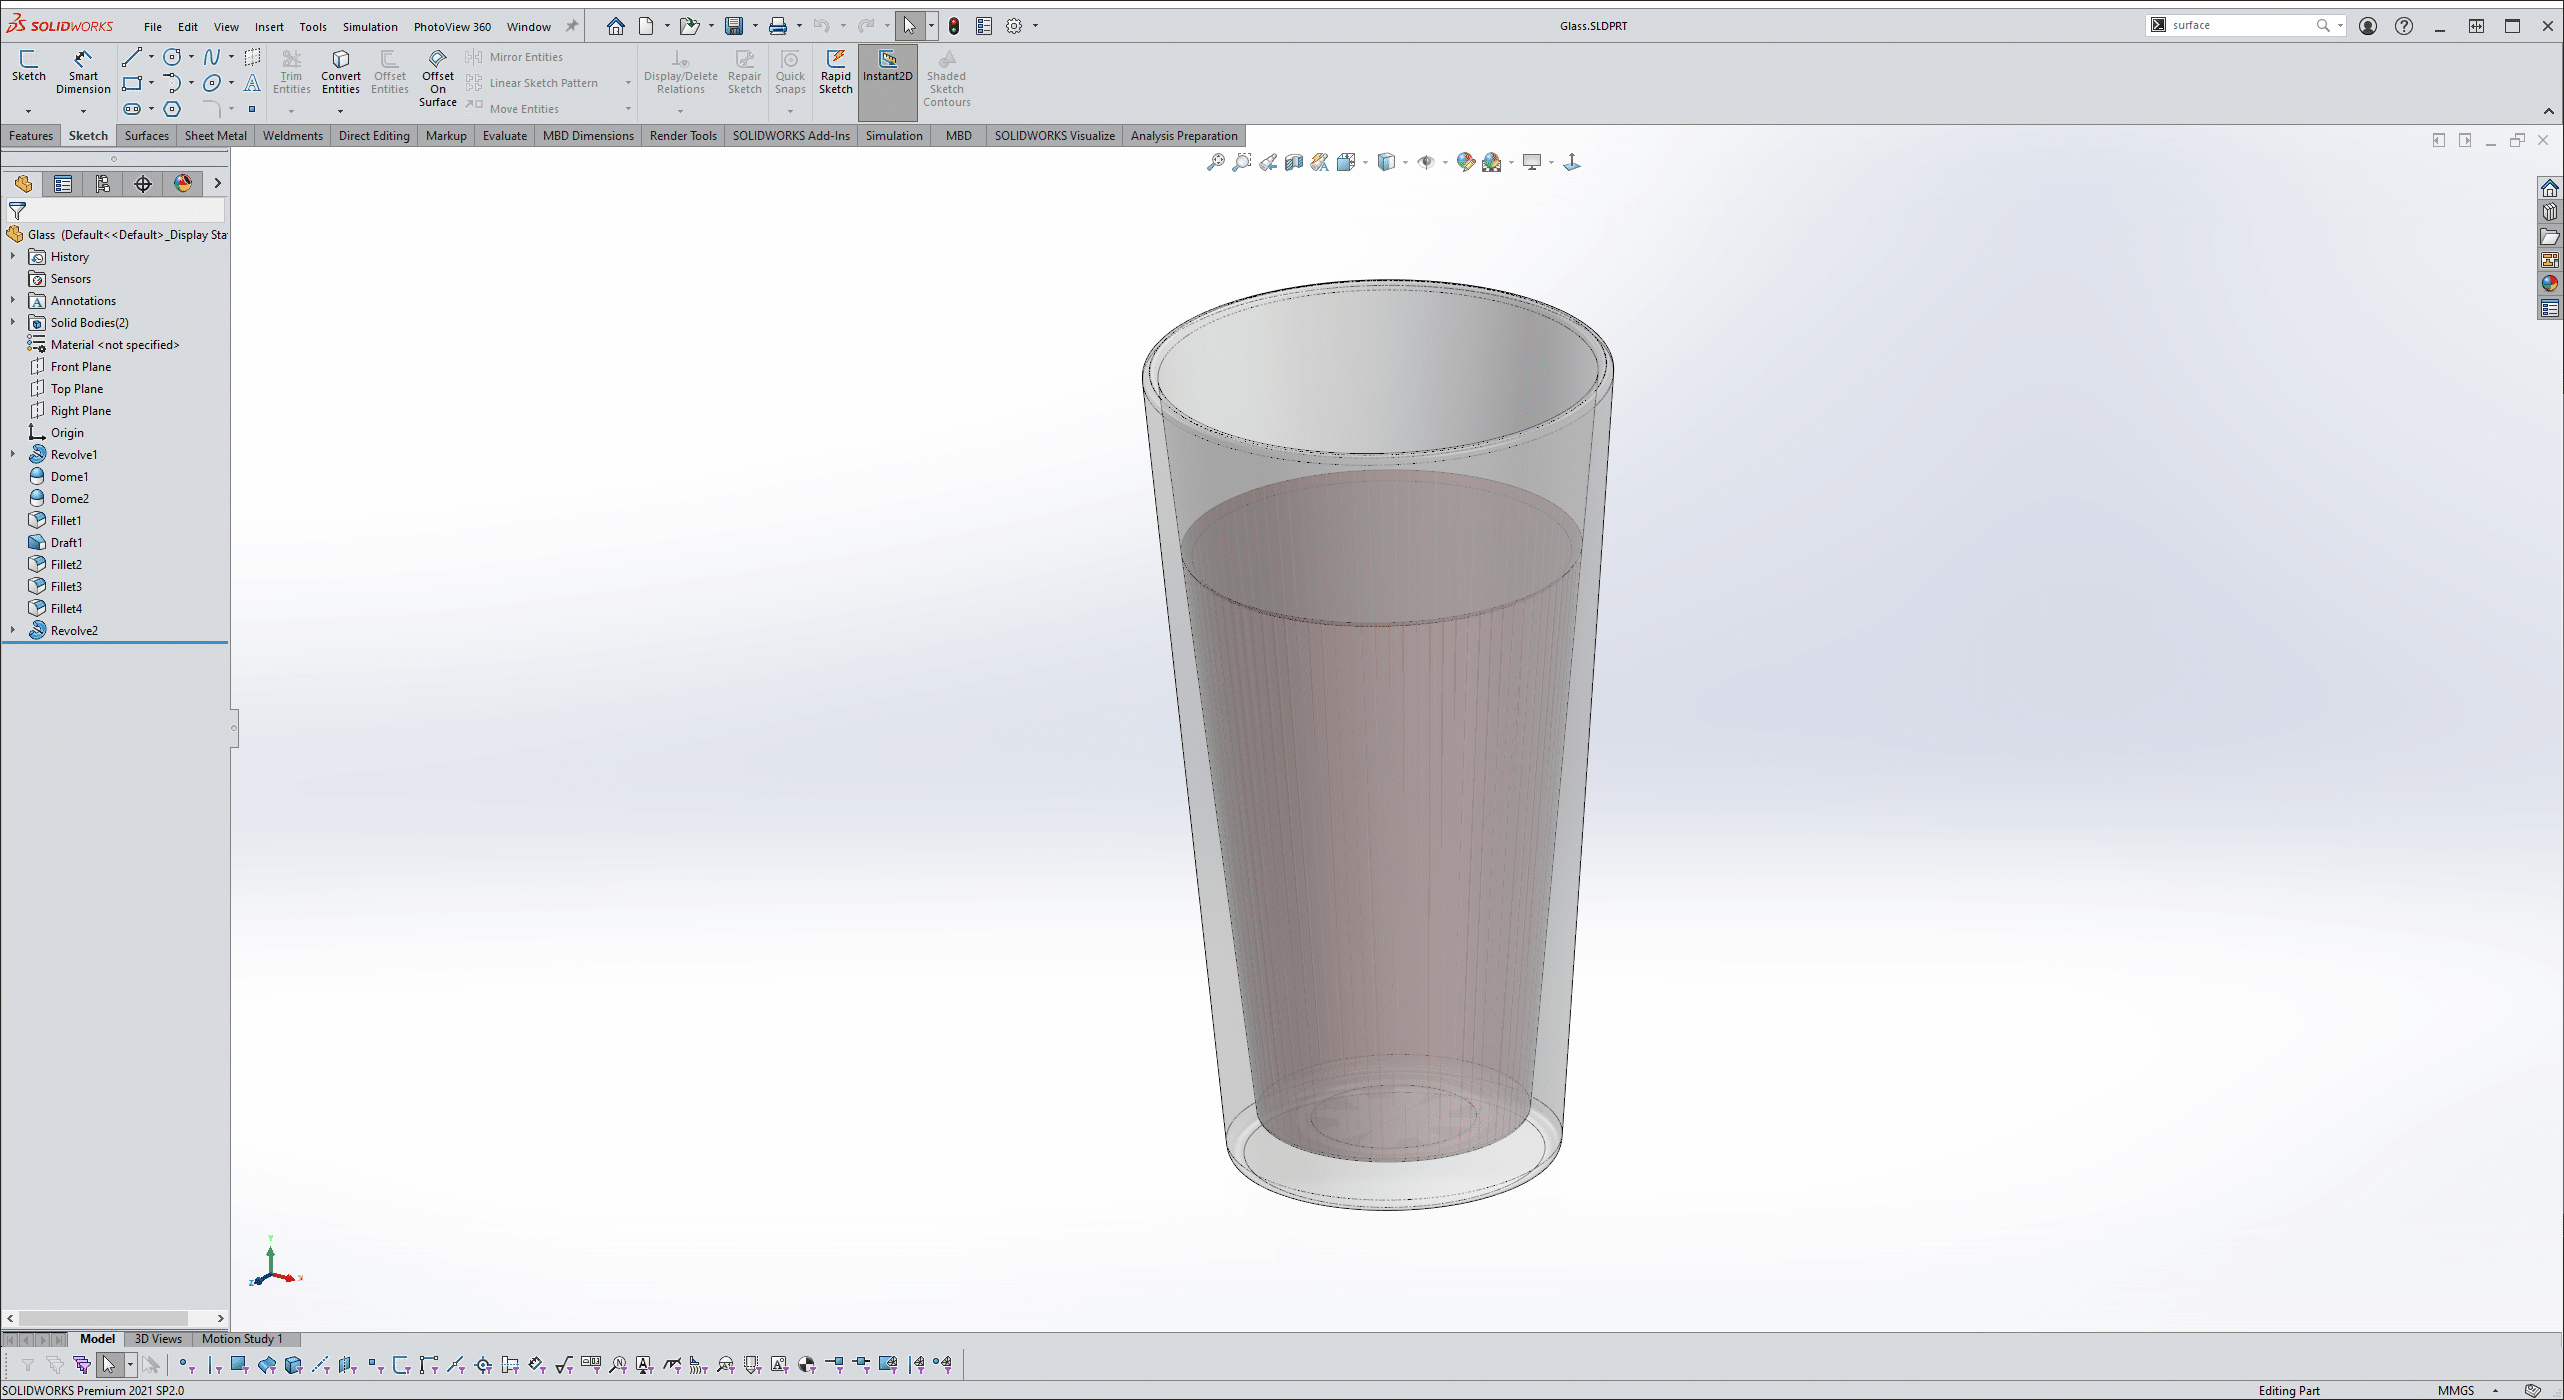Image resolution: width=2564 pixels, height=1400 pixels.
Task: Open MMGS unit system status button
Action: click(2456, 1390)
